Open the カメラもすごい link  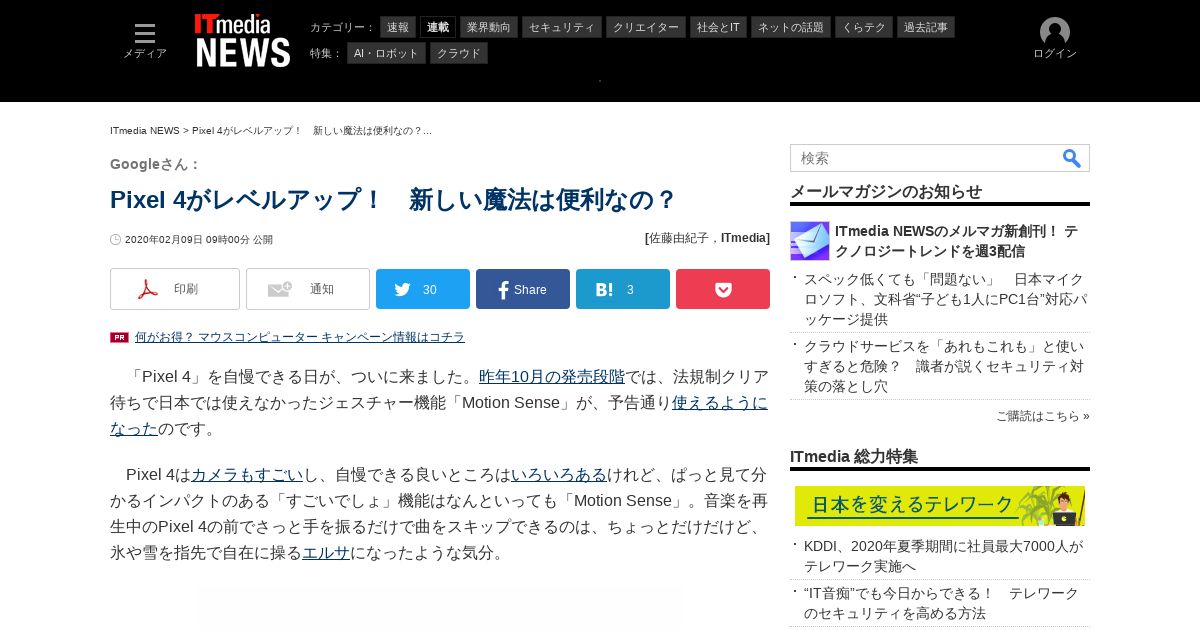pos(247,475)
